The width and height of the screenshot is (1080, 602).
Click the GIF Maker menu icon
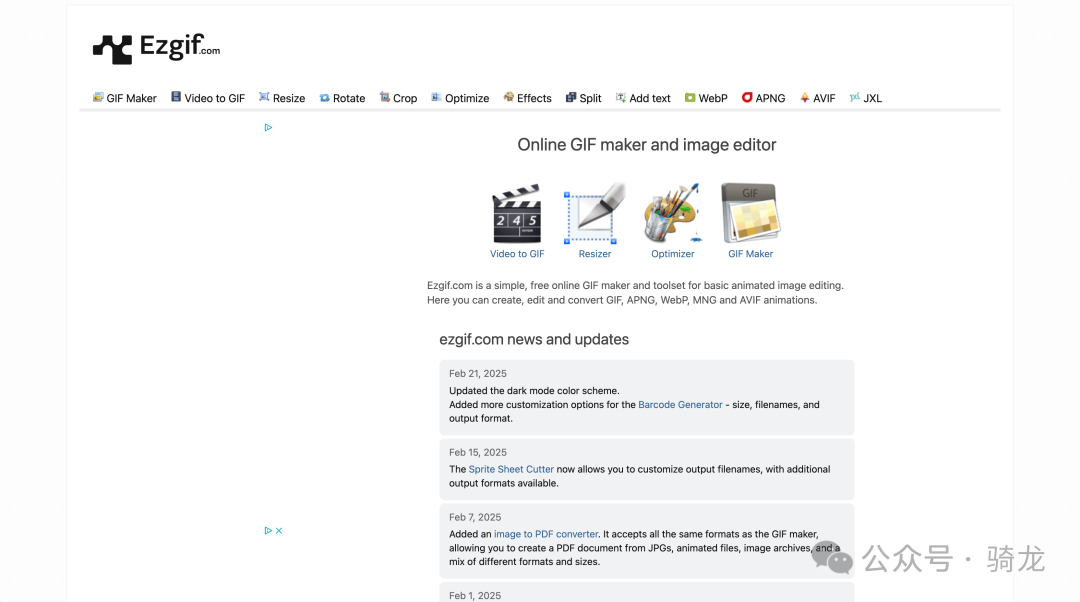(x=98, y=97)
